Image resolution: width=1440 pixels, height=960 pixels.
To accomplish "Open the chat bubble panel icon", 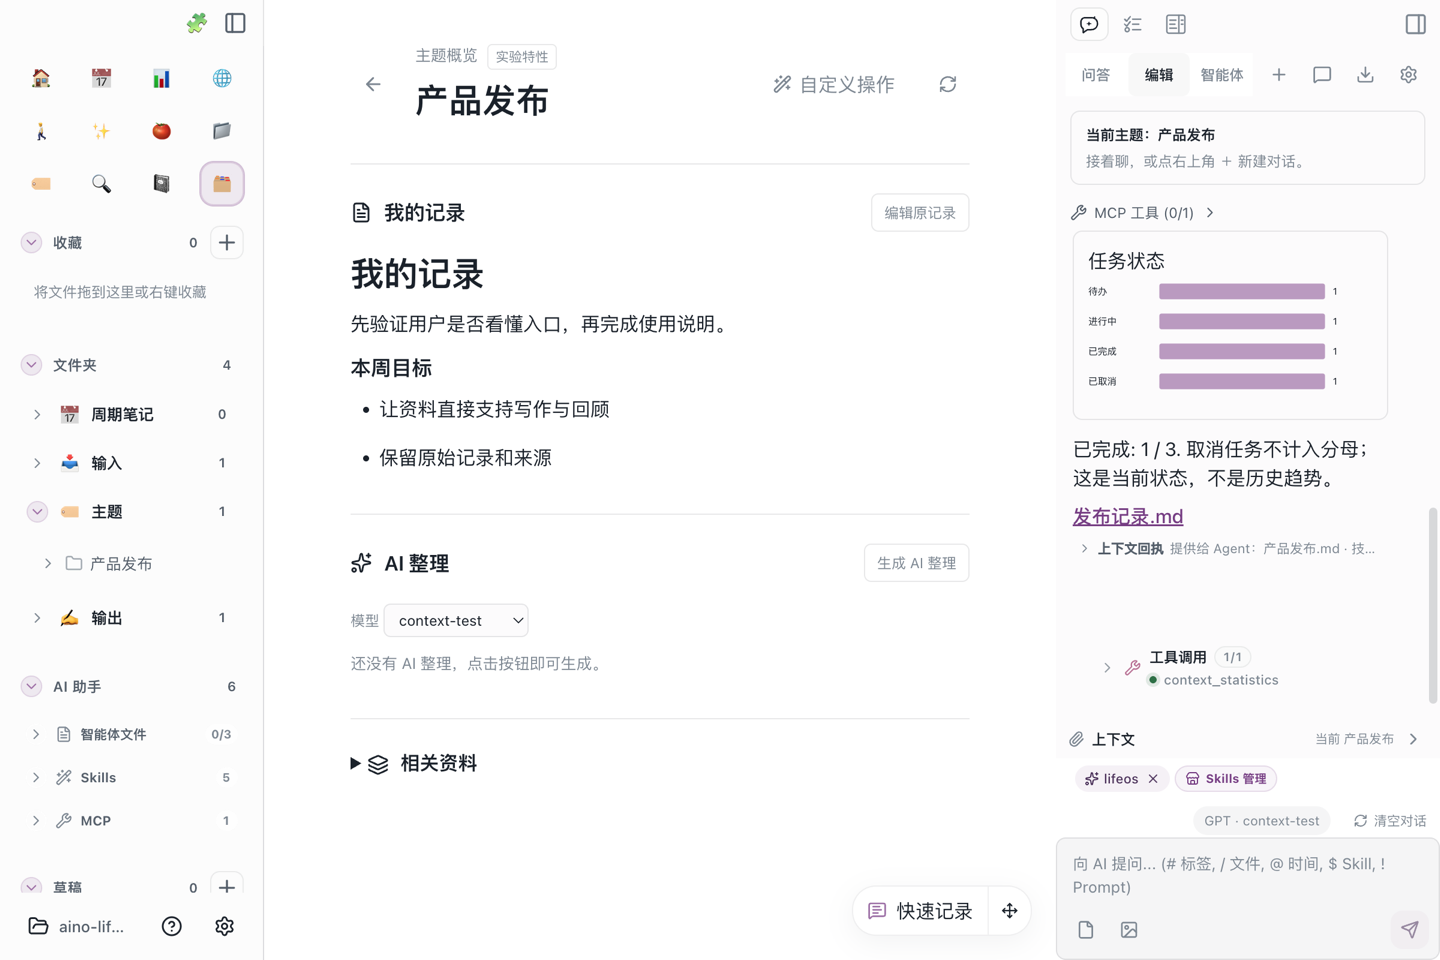I will (x=1089, y=24).
